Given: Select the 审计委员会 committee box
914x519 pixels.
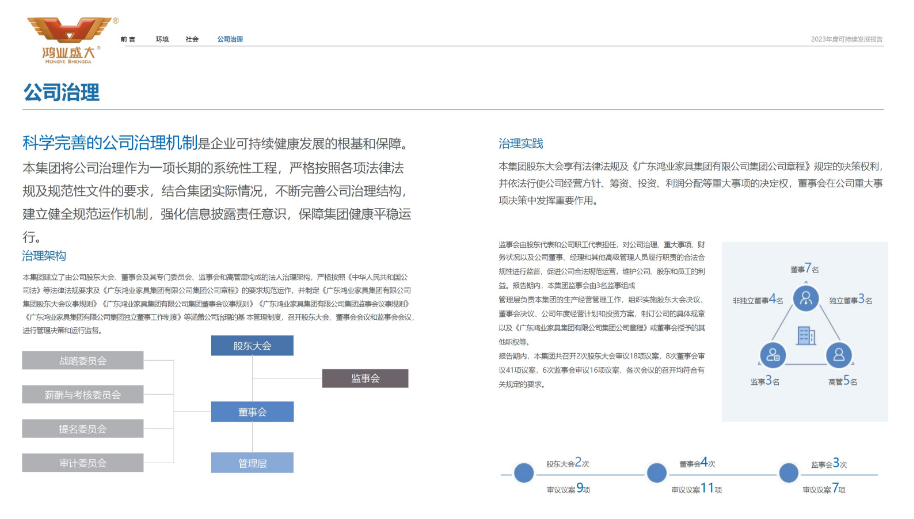Looking at the screenshot, I should point(83,462).
